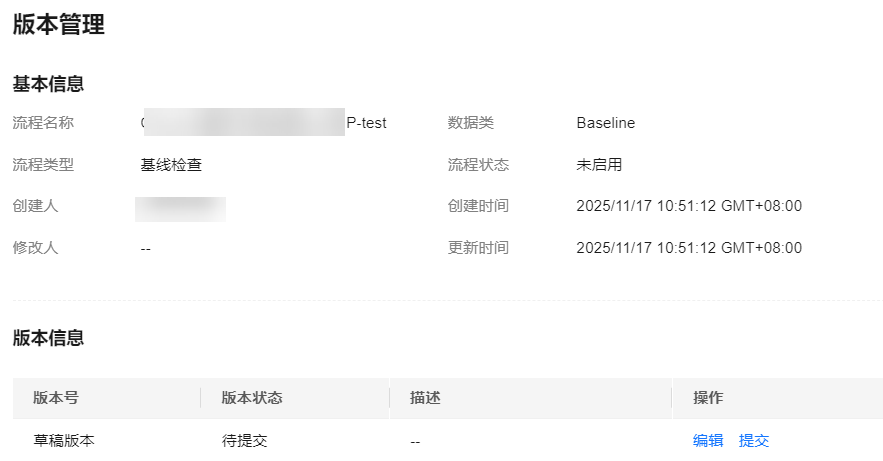Viewport: 883px width, 461px height.
Task: Click the 基本信息 section heading
Action: [48, 84]
